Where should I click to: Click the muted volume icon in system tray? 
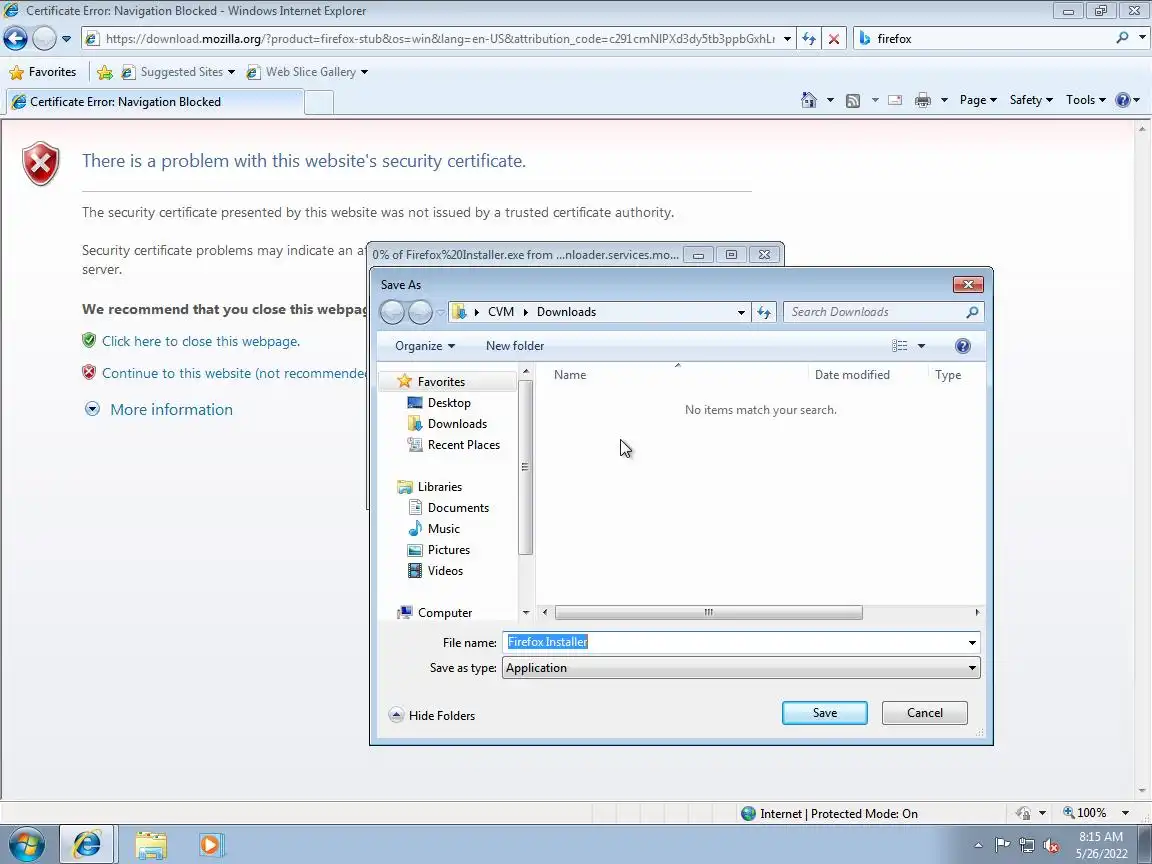(1051, 845)
